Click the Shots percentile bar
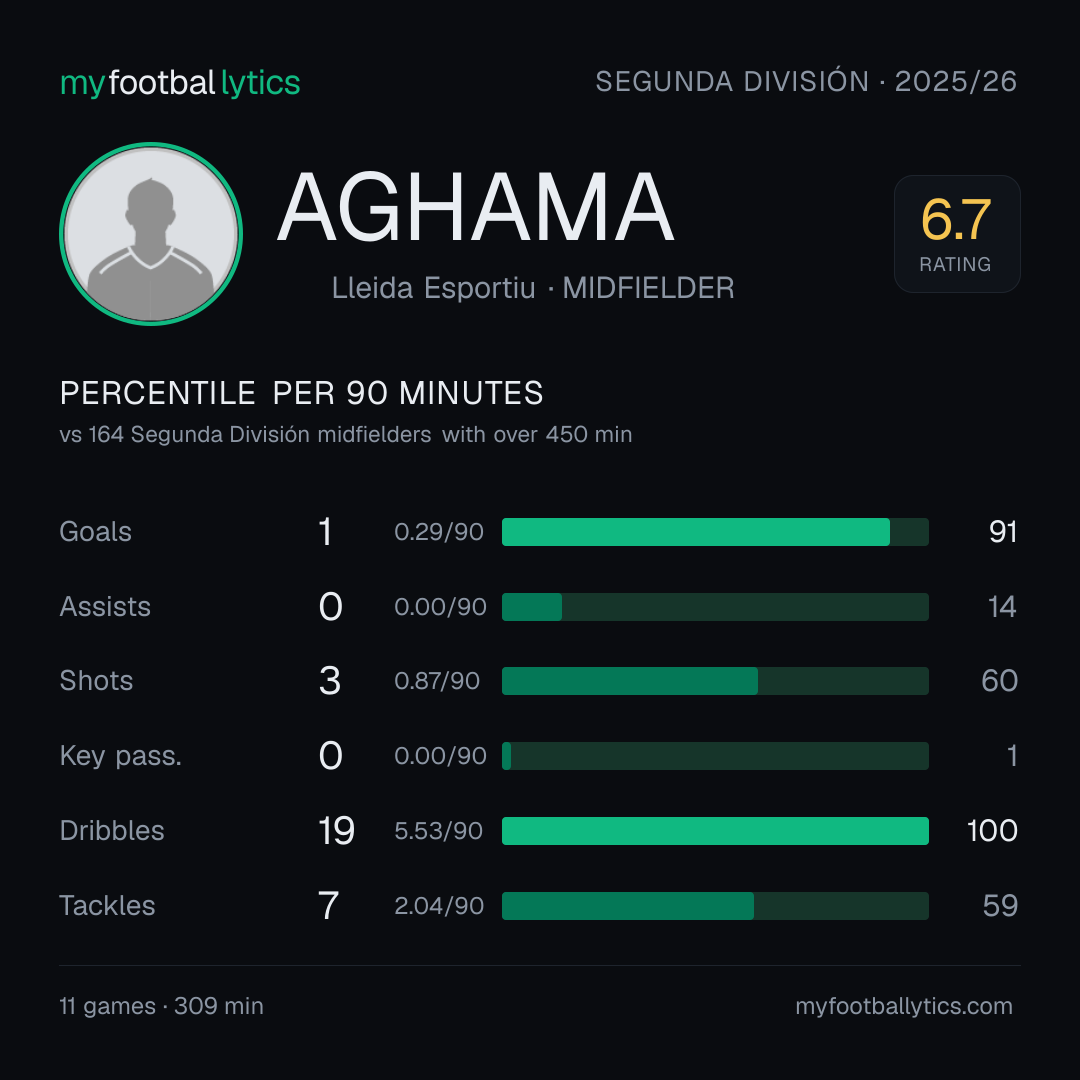This screenshot has width=1080, height=1080. (x=715, y=681)
